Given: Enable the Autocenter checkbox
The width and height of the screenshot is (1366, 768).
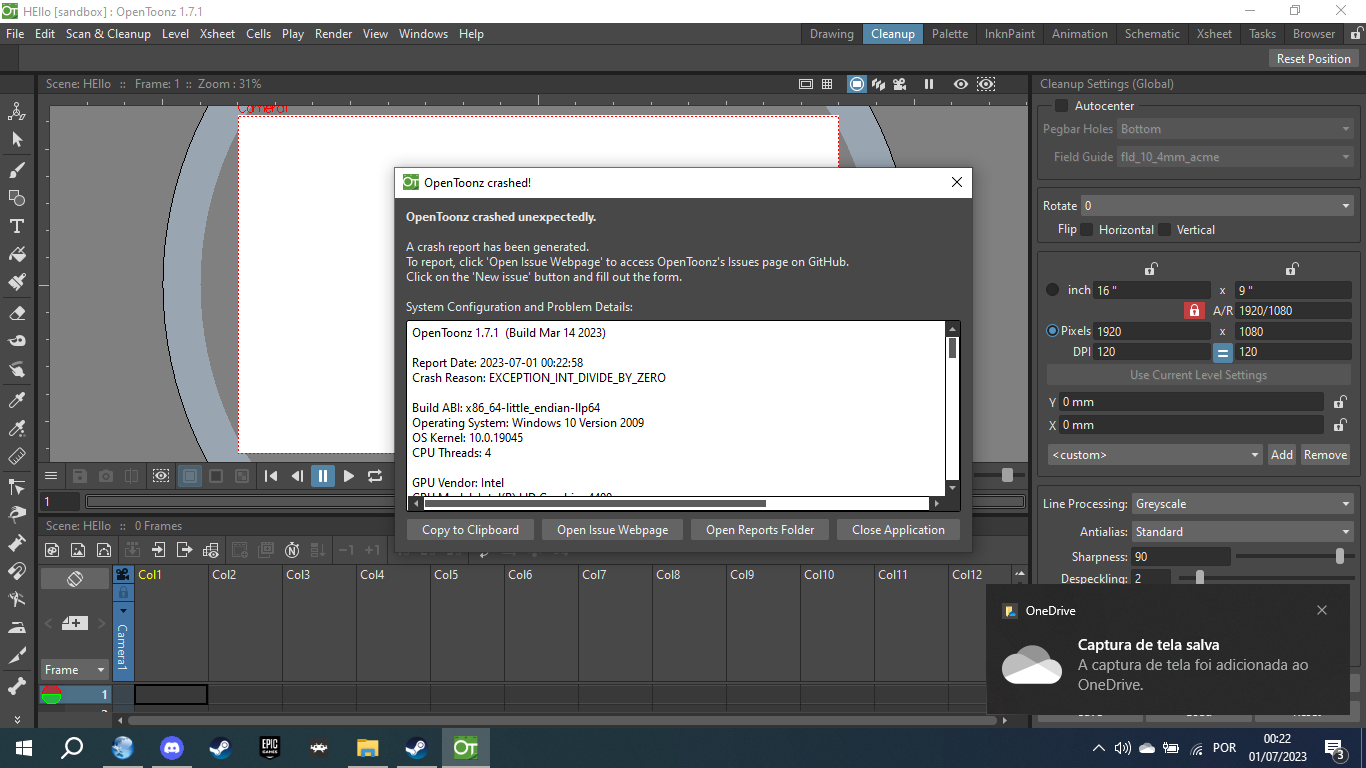Looking at the screenshot, I should 1061,105.
